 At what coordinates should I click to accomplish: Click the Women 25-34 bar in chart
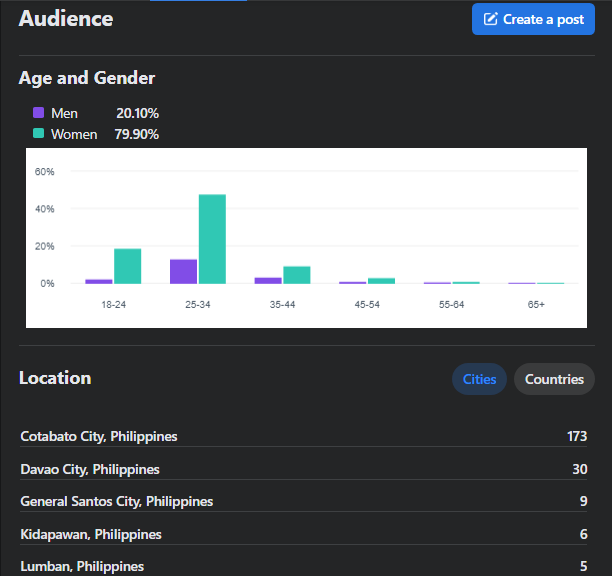212,239
